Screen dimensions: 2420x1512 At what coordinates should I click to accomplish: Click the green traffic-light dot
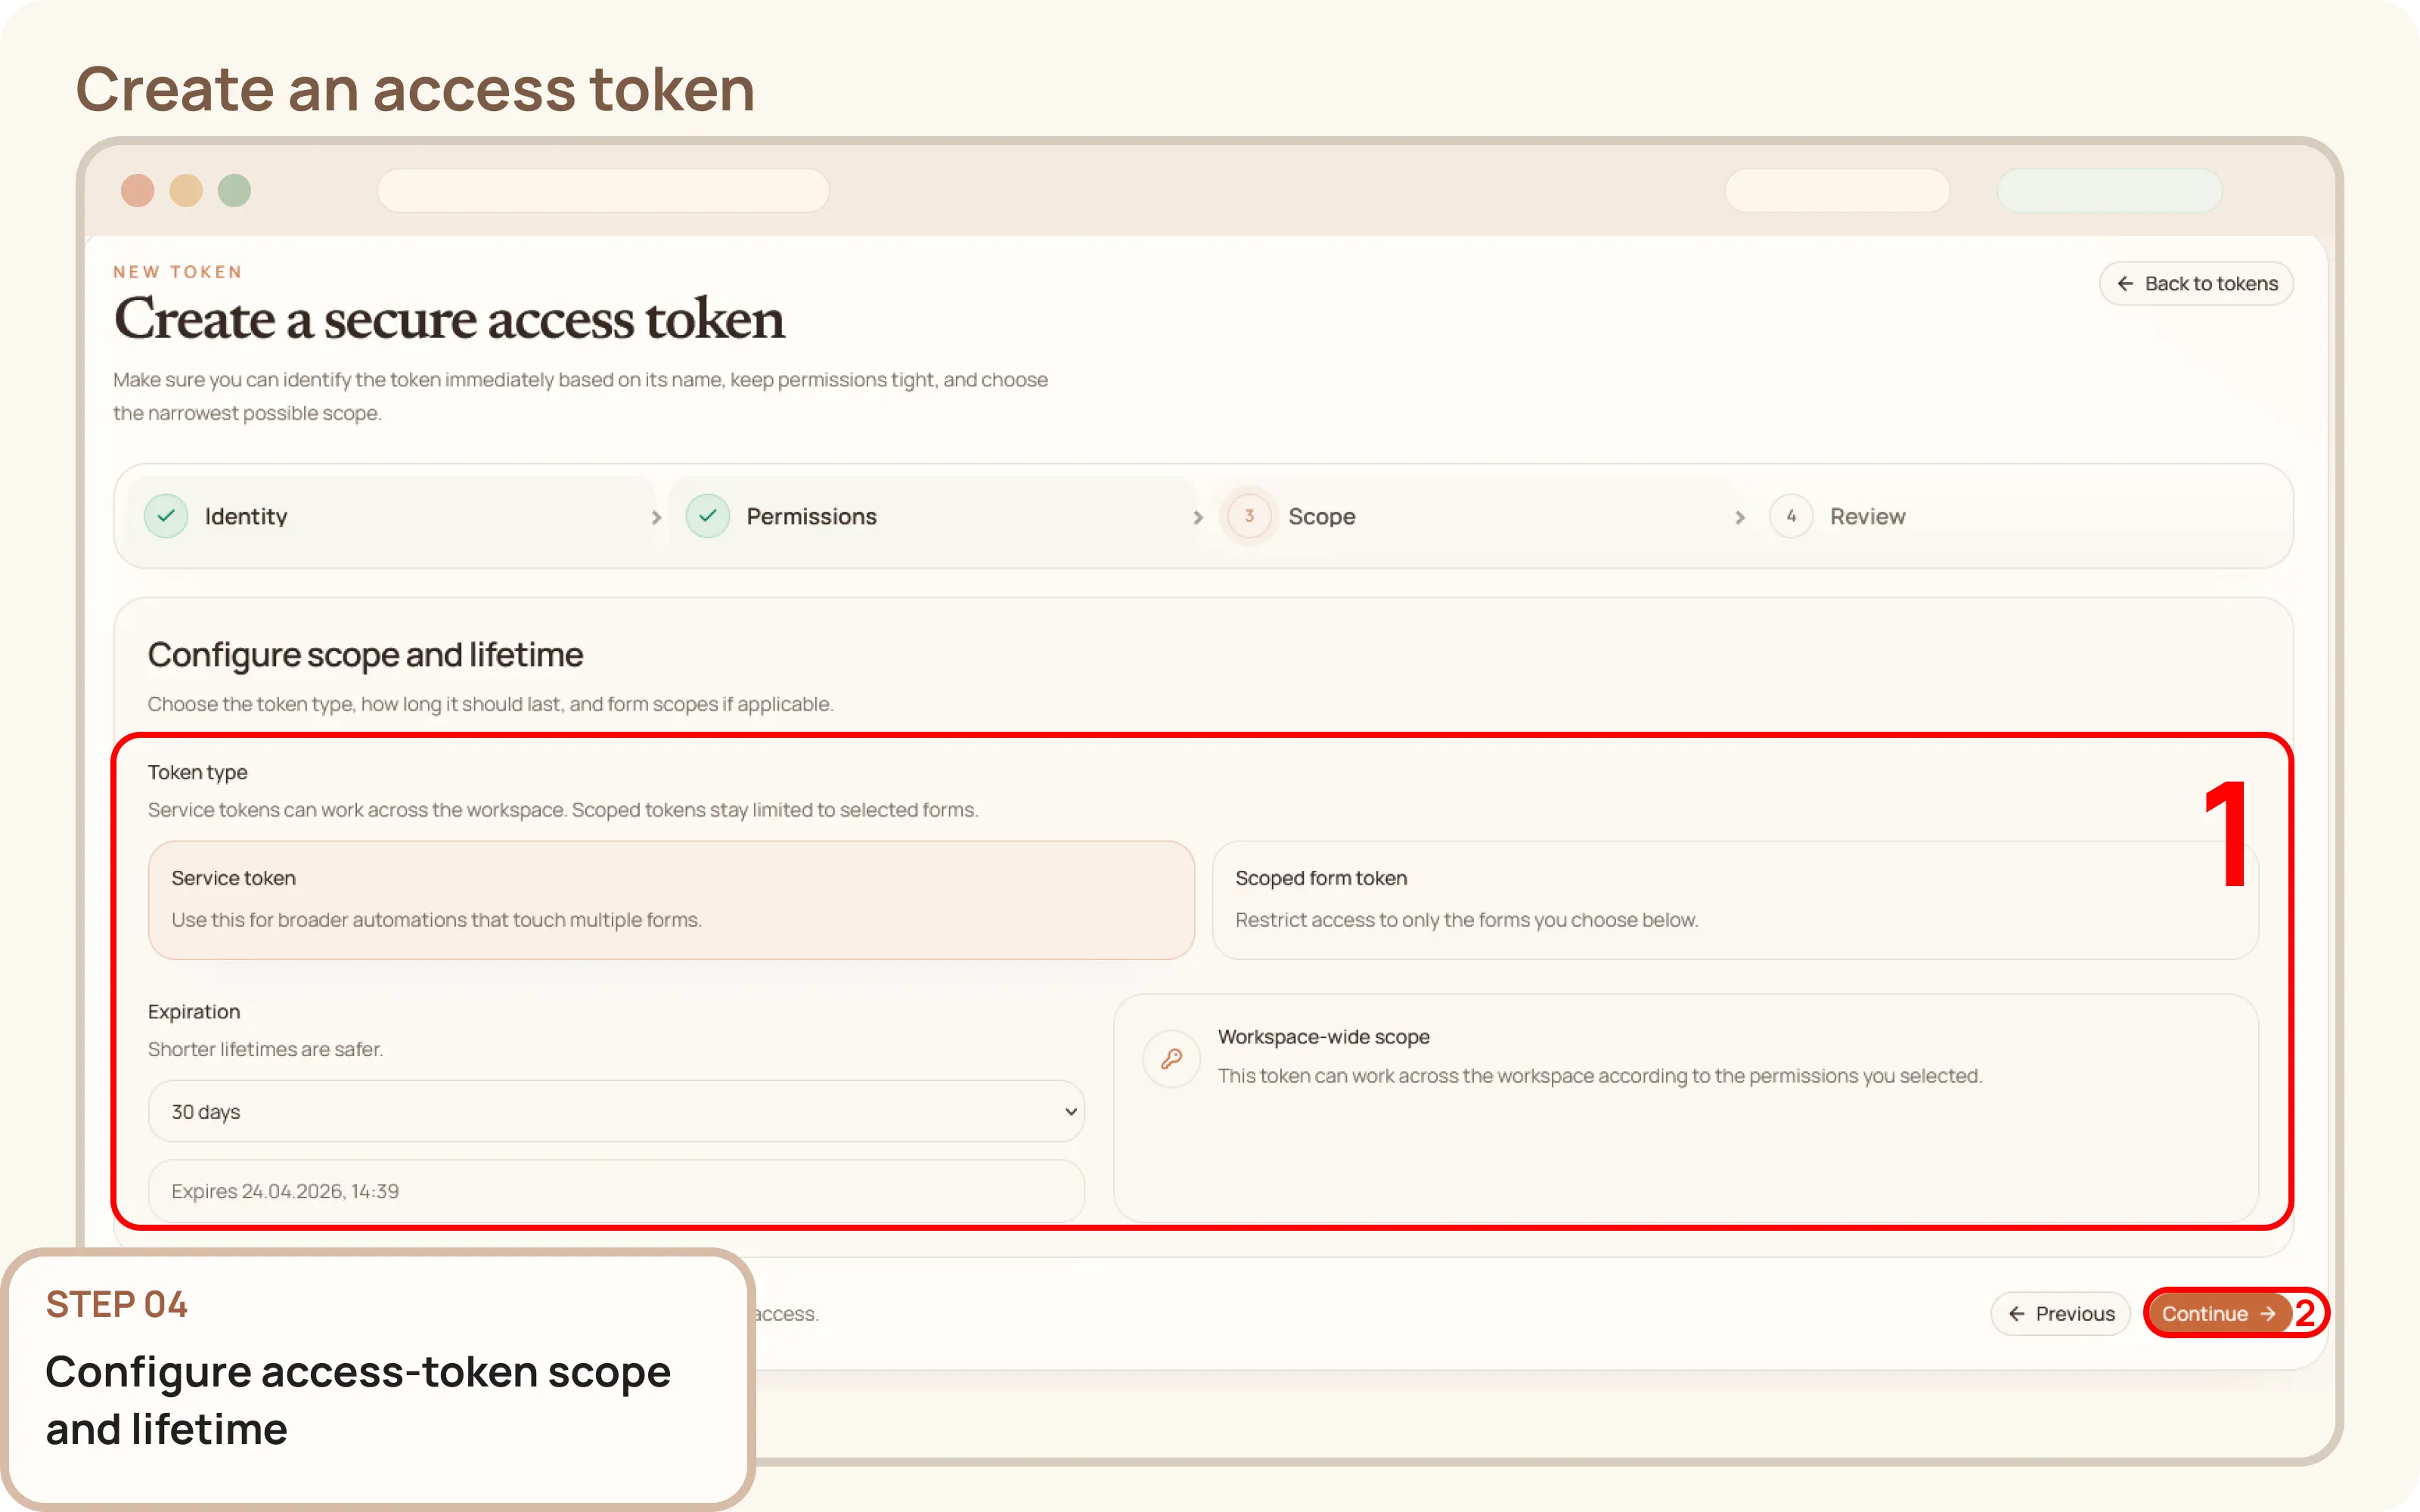(234, 190)
